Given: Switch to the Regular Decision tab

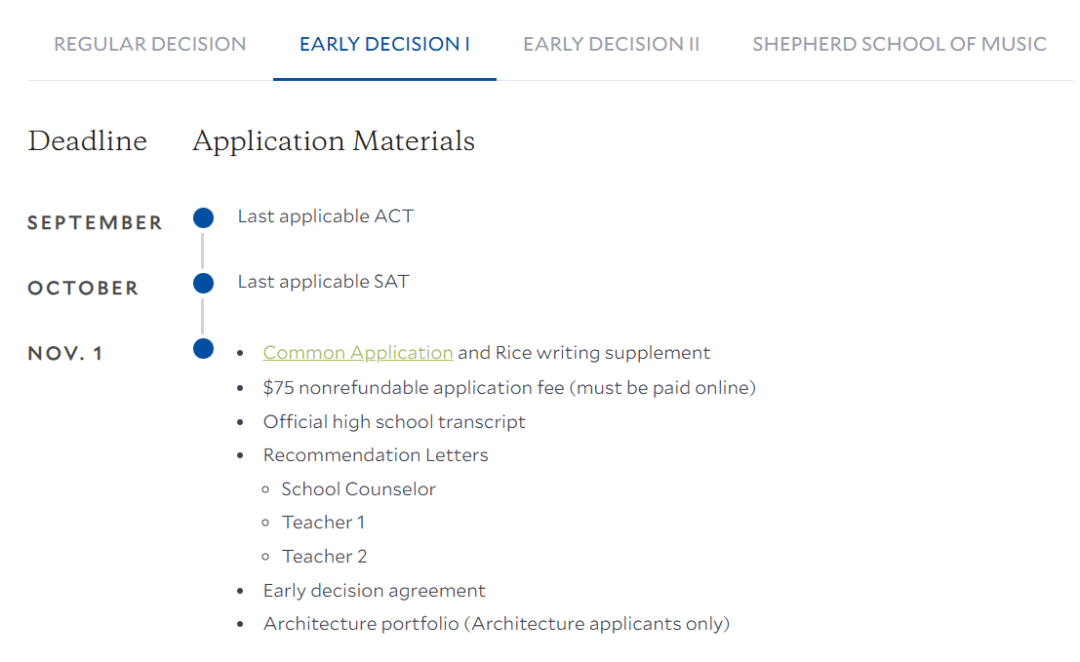Looking at the screenshot, I should pos(149,44).
